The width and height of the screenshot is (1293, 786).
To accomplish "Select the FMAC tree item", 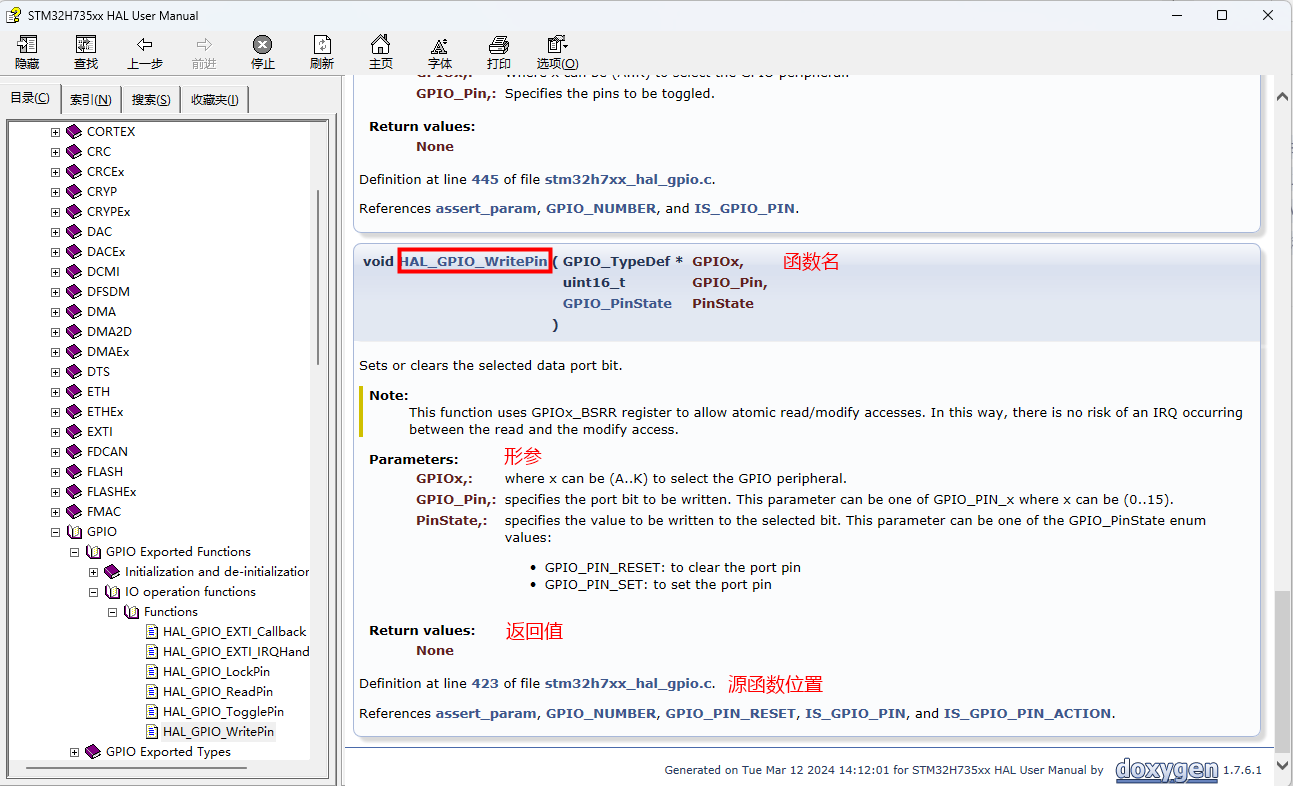I will click(x=104, y=512).
